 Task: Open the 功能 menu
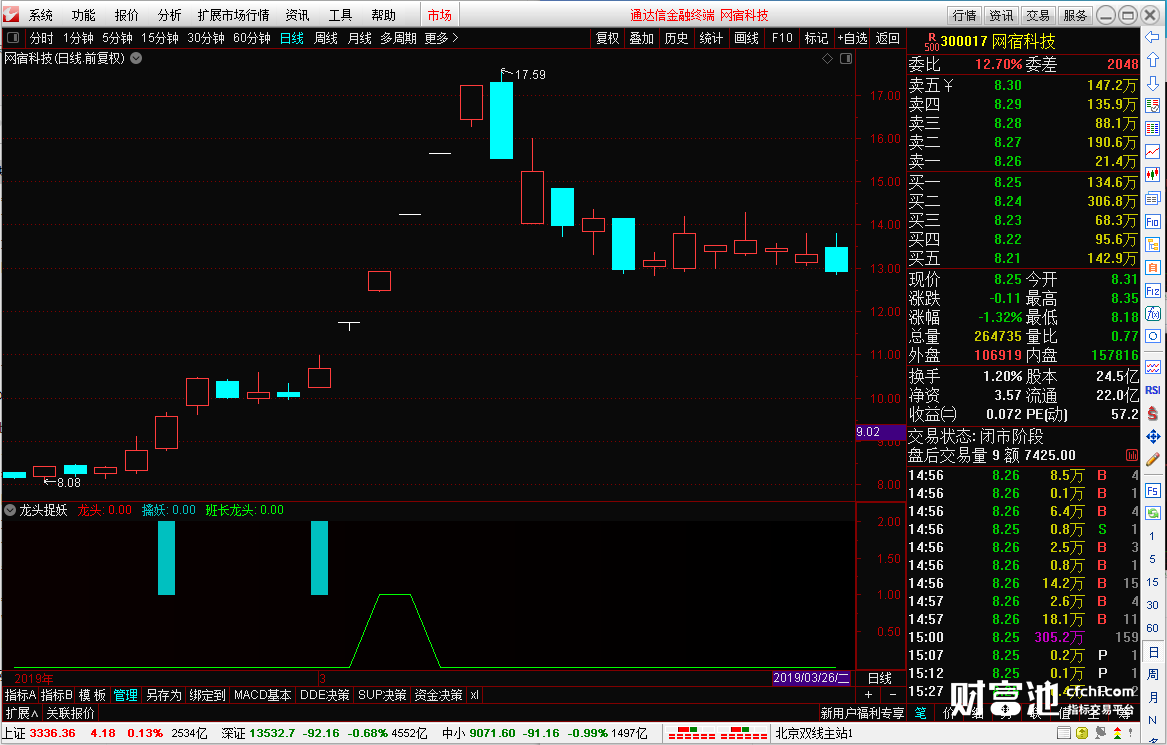(x=83, y=15)
